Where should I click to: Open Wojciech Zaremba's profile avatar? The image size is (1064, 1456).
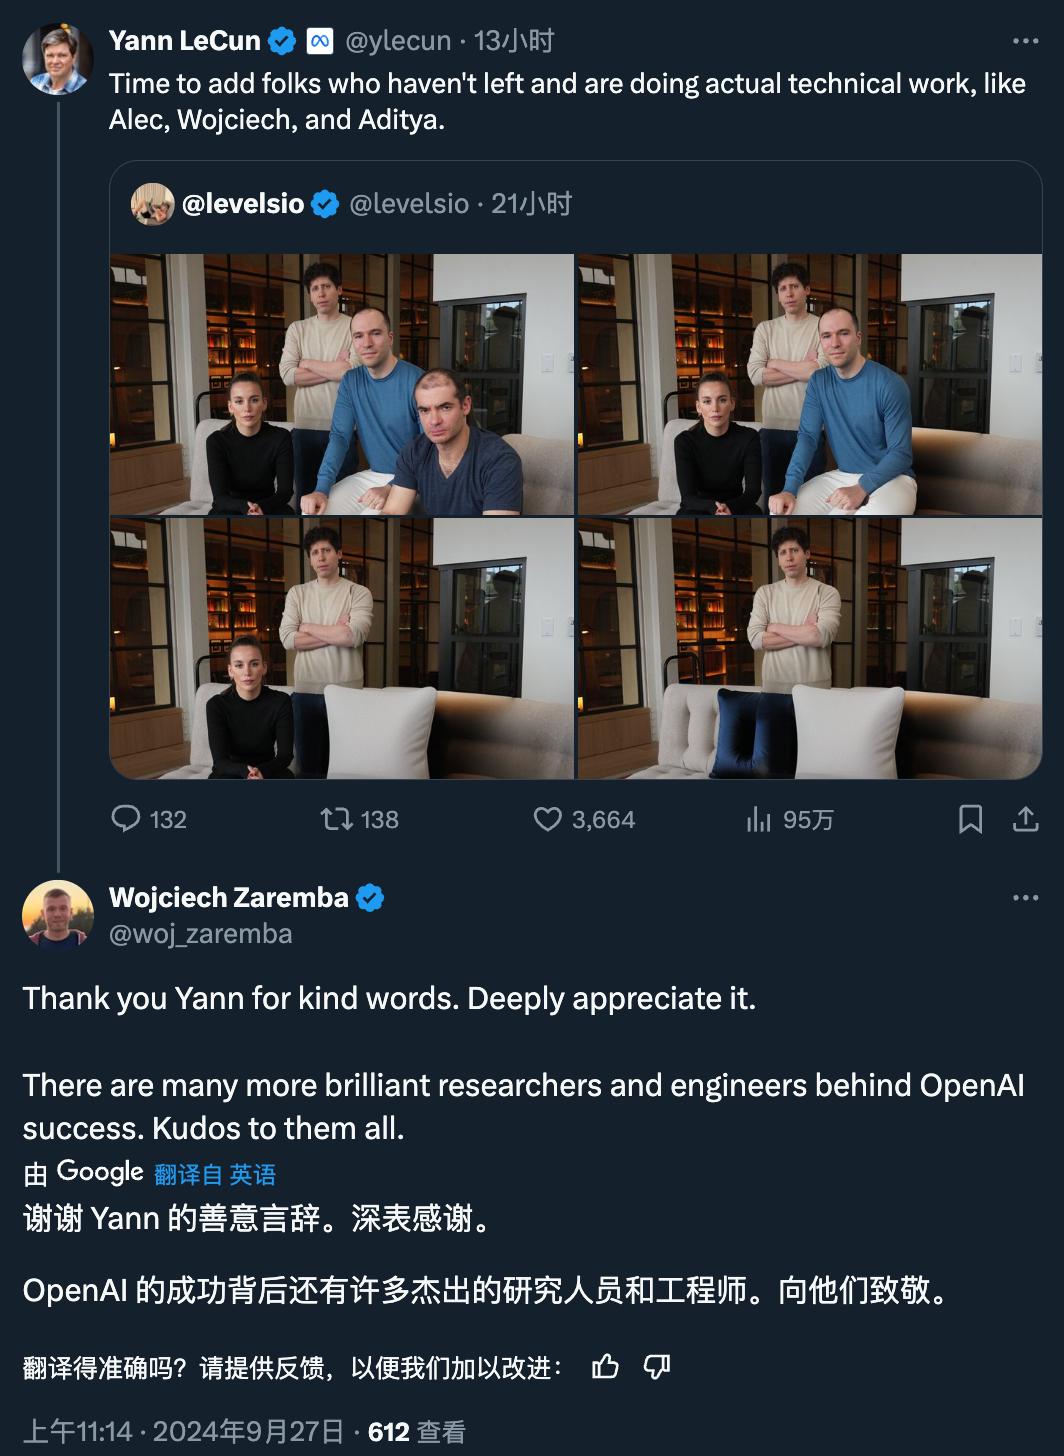[57, 915]
